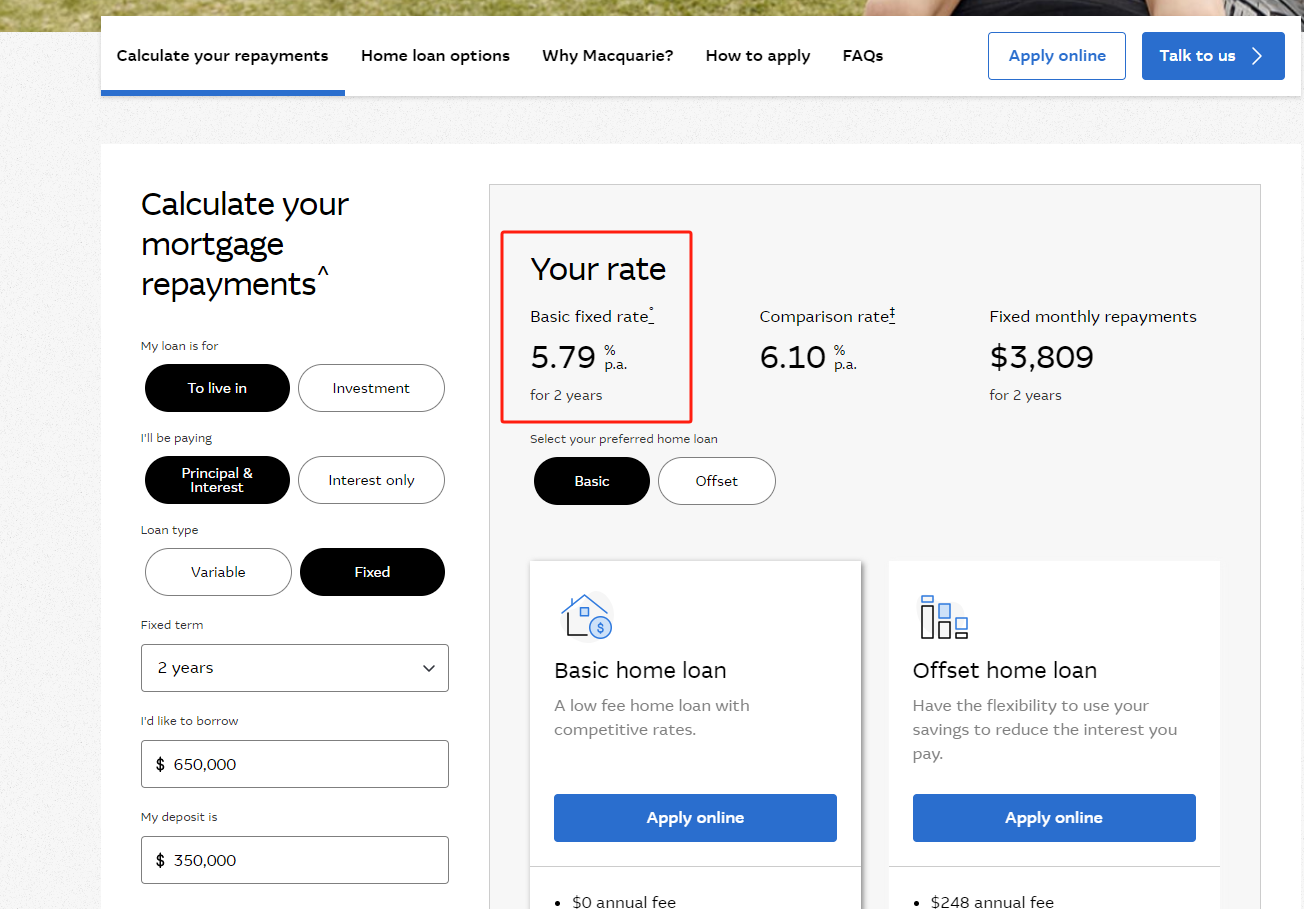Apply online for Basic home loan
The image size is (1304, 909).
click(x=695, y=818)
